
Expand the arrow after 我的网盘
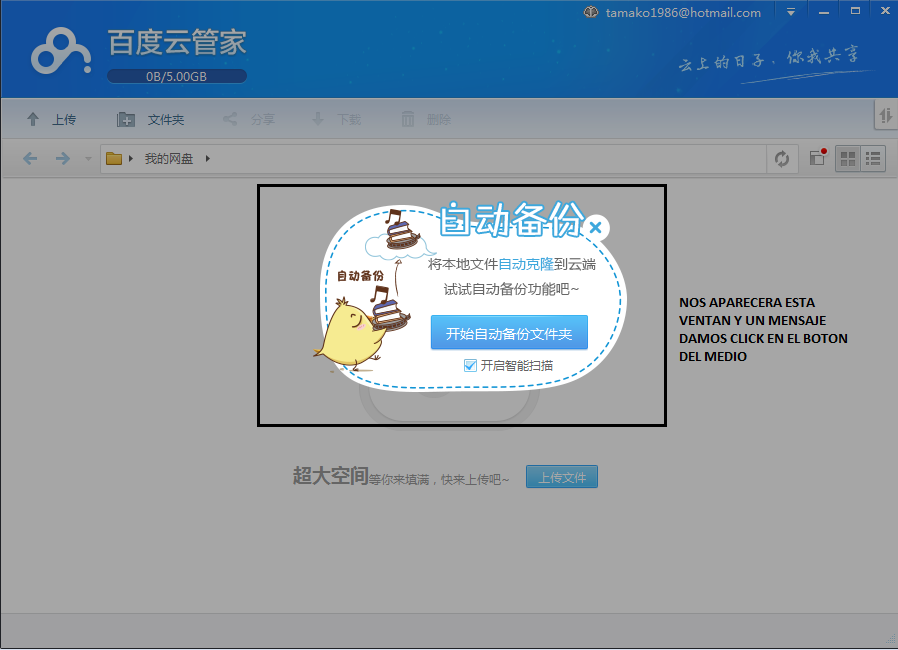pos(208,159)
